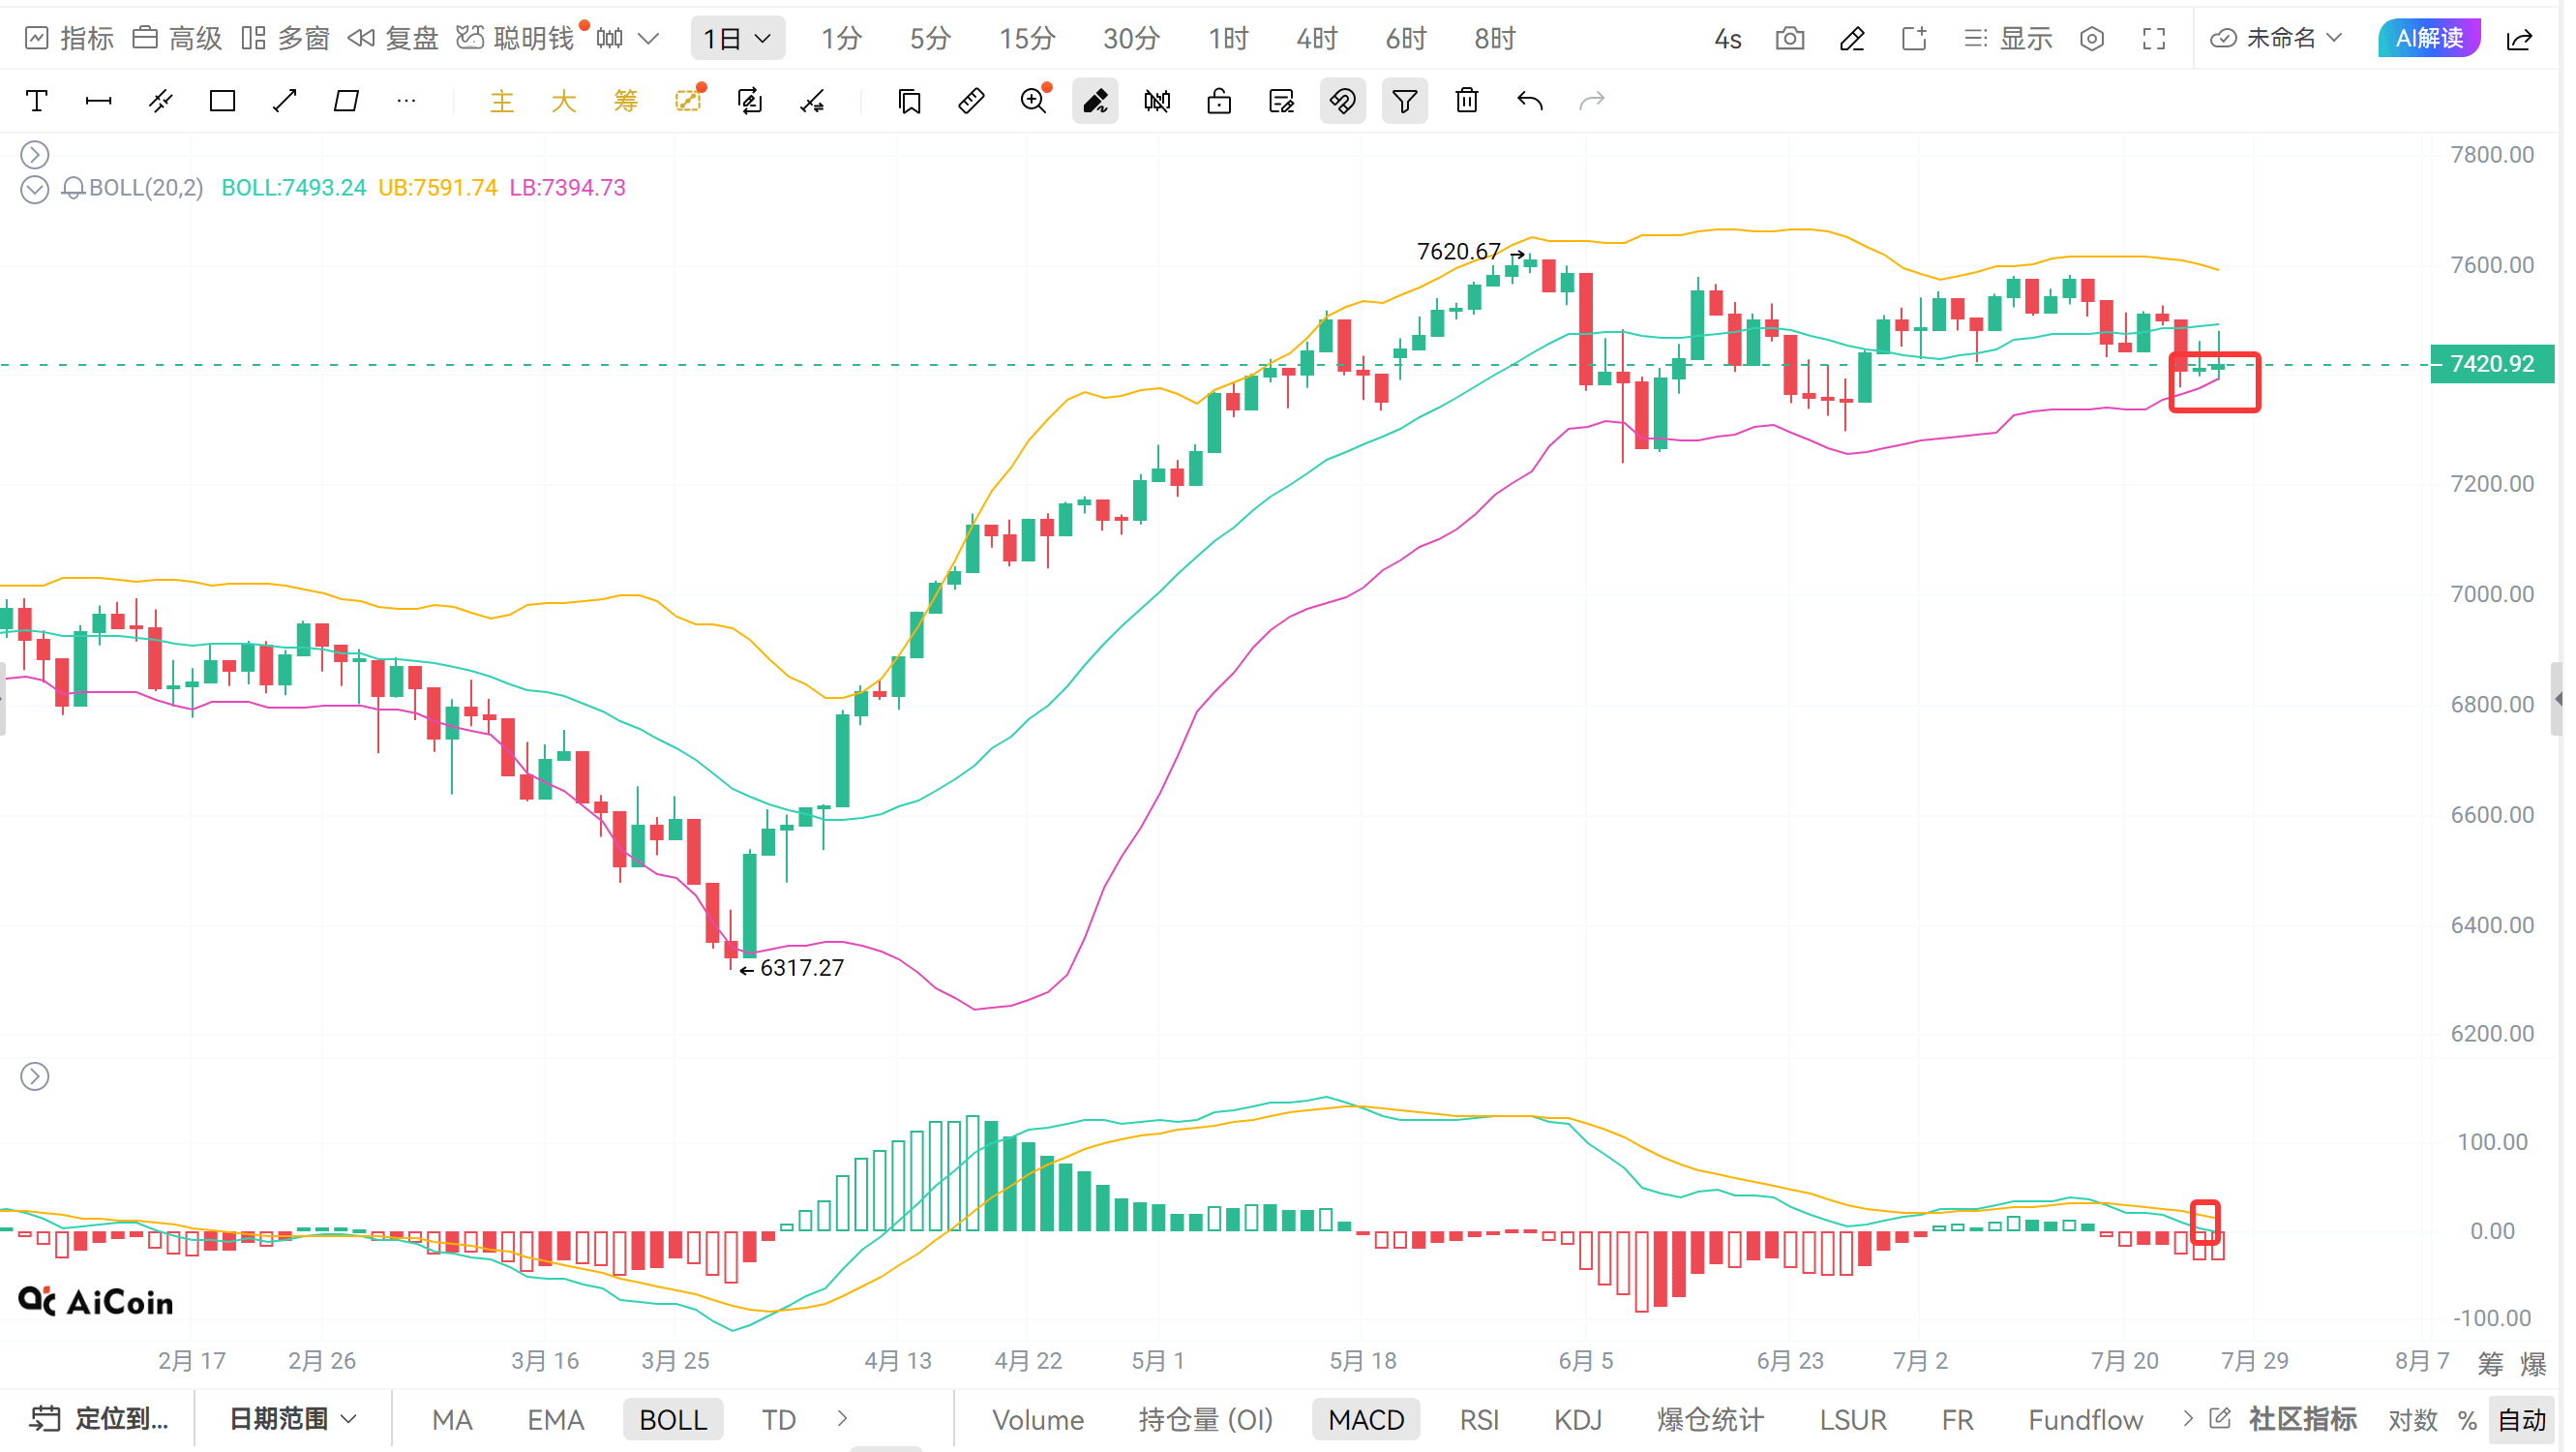Select the rectangle drawing tool

pyautogui.click(x=222, y=101)
